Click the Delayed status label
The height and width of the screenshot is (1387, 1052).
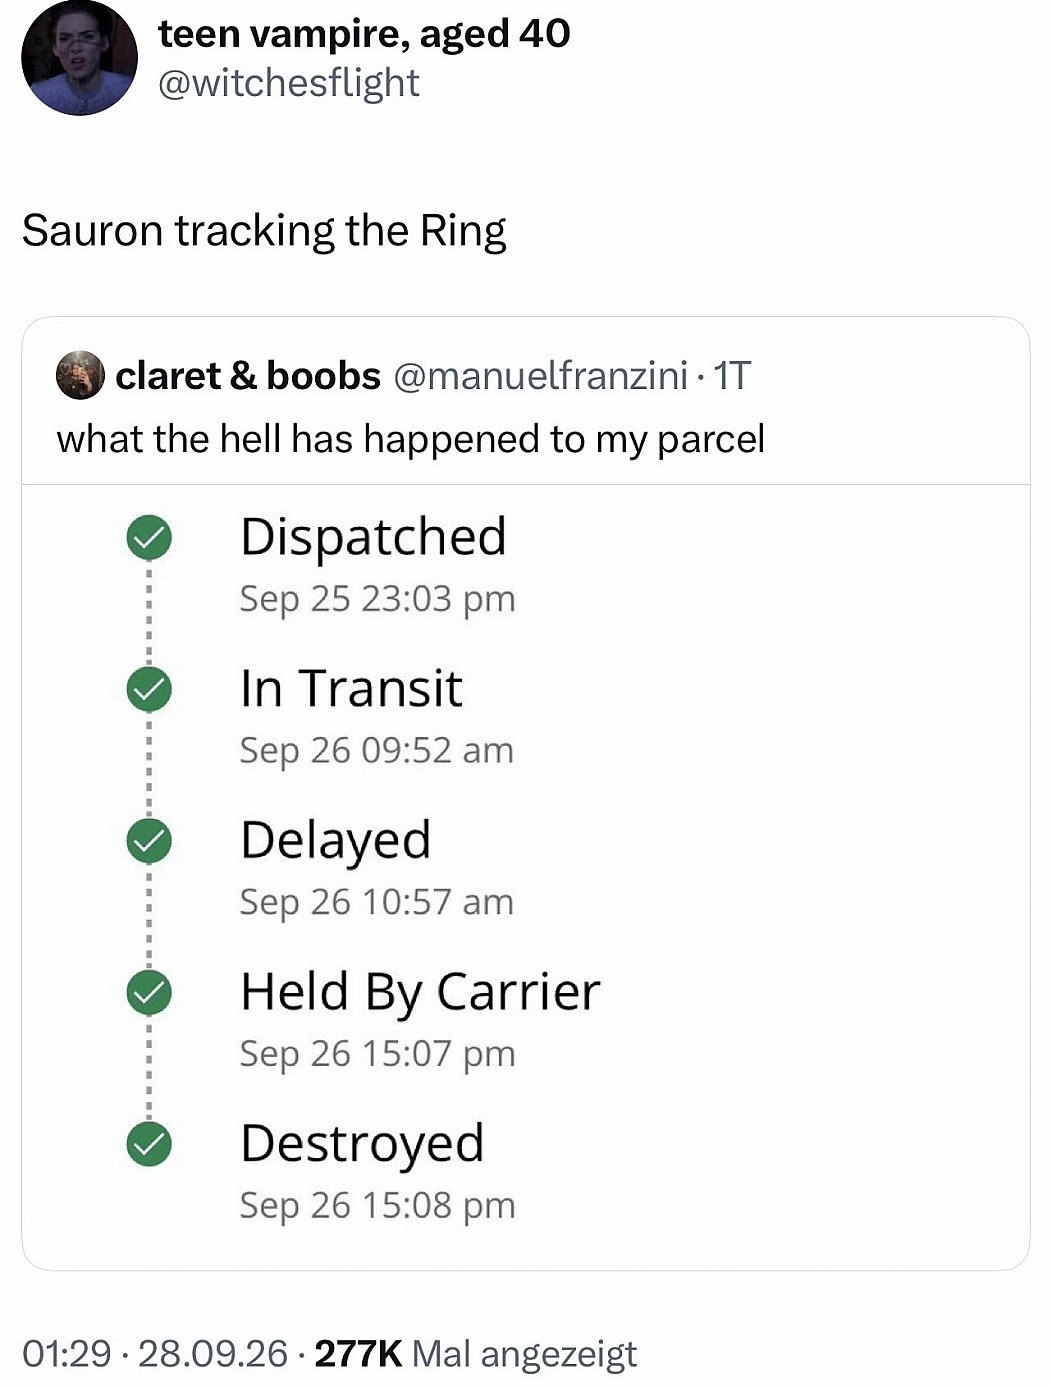coord(335,840)
